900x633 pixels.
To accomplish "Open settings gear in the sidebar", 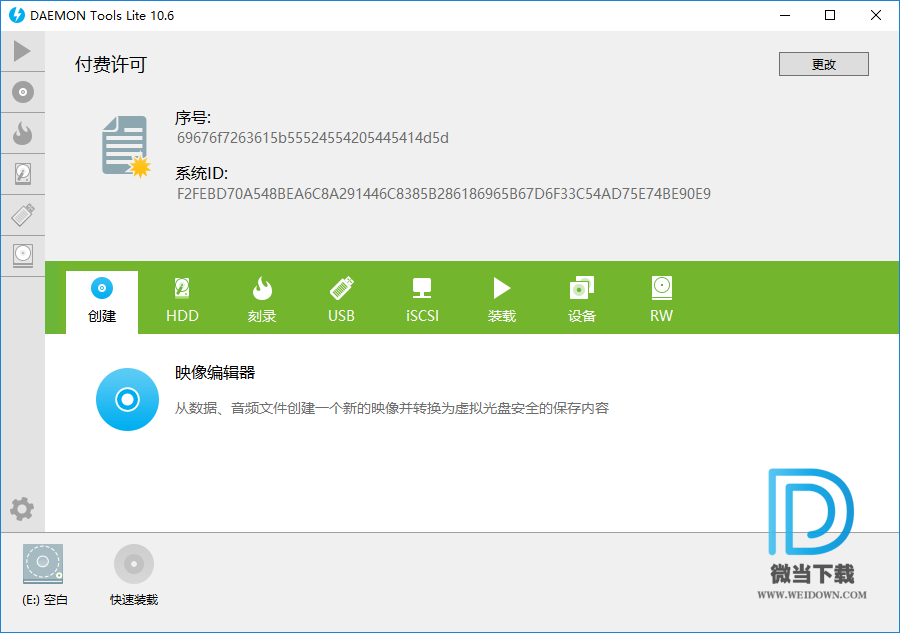I will pos(22,509).
